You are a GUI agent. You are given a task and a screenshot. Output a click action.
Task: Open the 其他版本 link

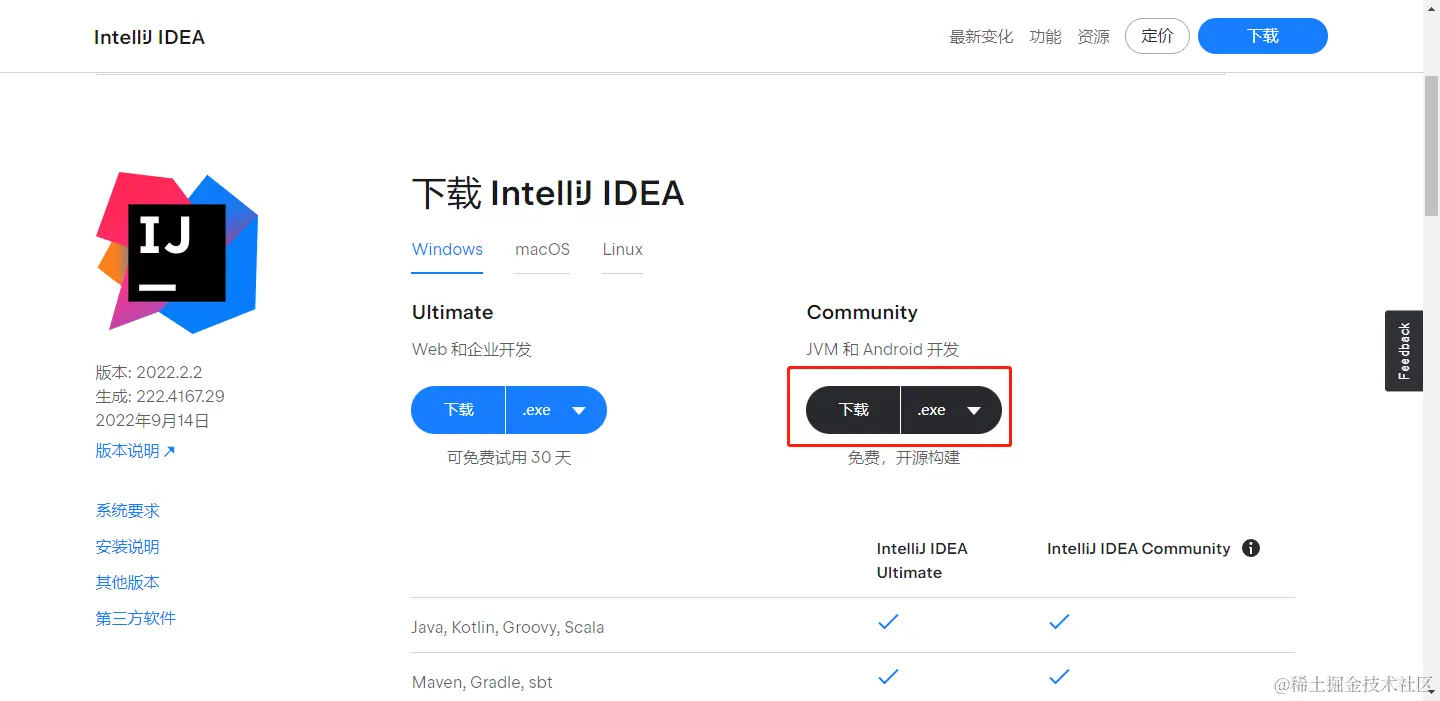point(127,583)
